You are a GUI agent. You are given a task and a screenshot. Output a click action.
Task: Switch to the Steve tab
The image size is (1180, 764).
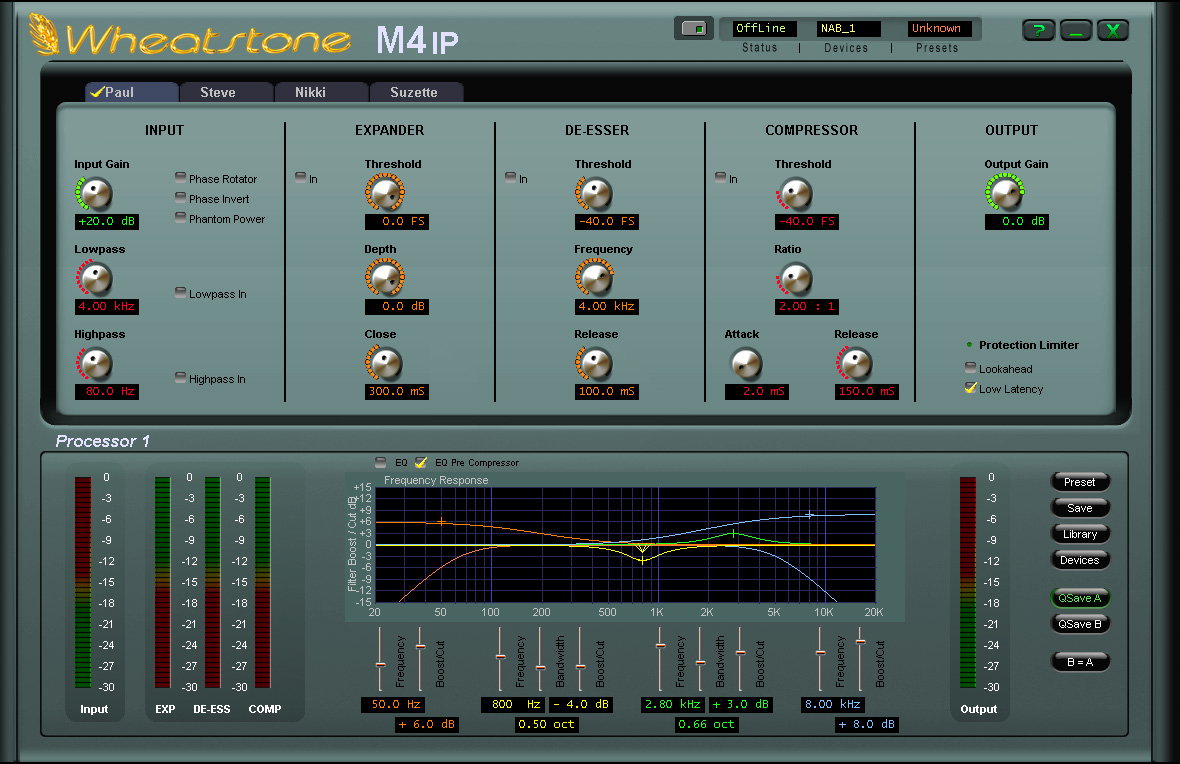(227, 92)
